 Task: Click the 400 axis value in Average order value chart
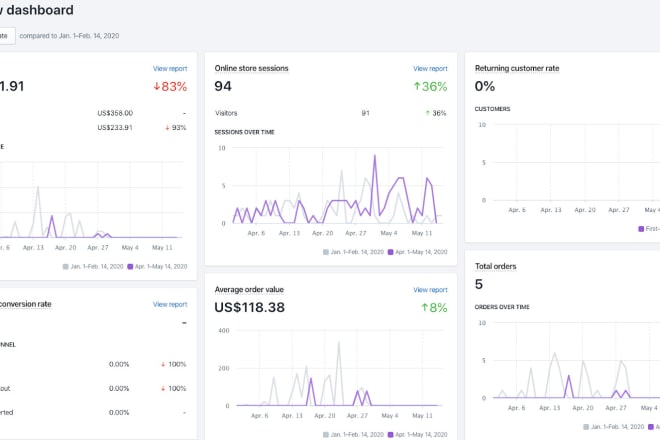(224, 331)
